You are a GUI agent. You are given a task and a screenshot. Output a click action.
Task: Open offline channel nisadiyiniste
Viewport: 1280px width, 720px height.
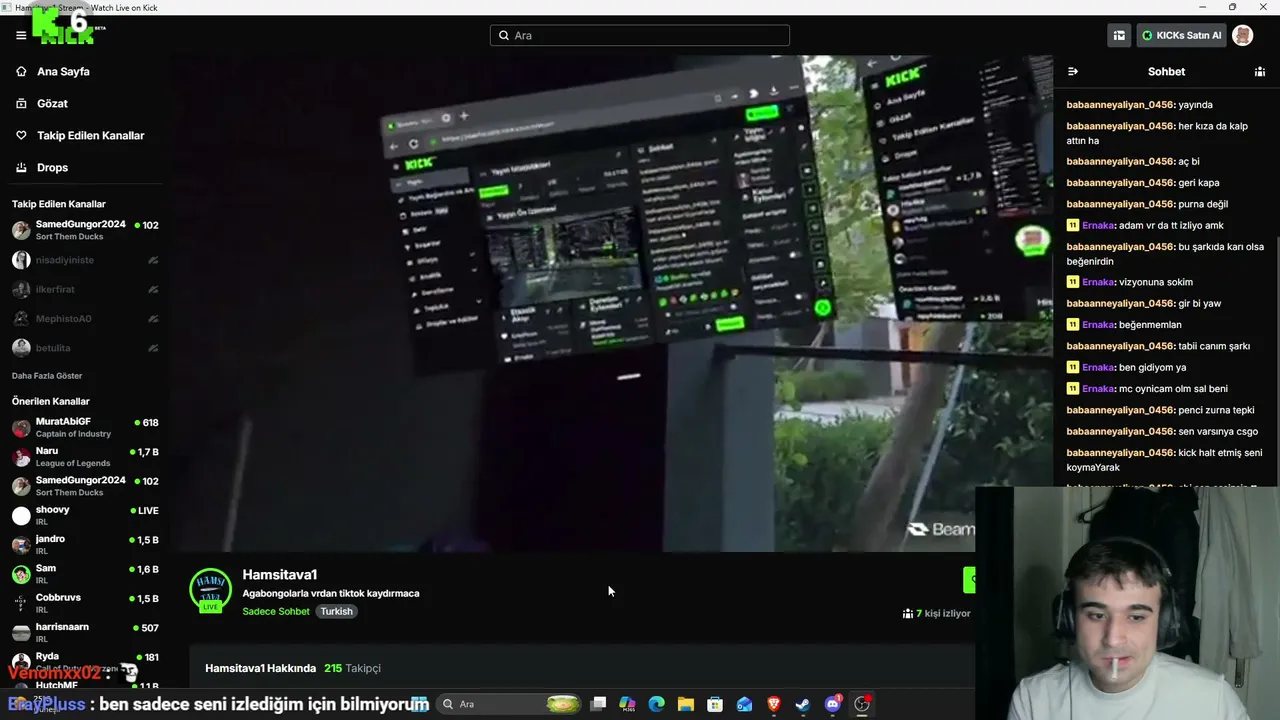85,260
